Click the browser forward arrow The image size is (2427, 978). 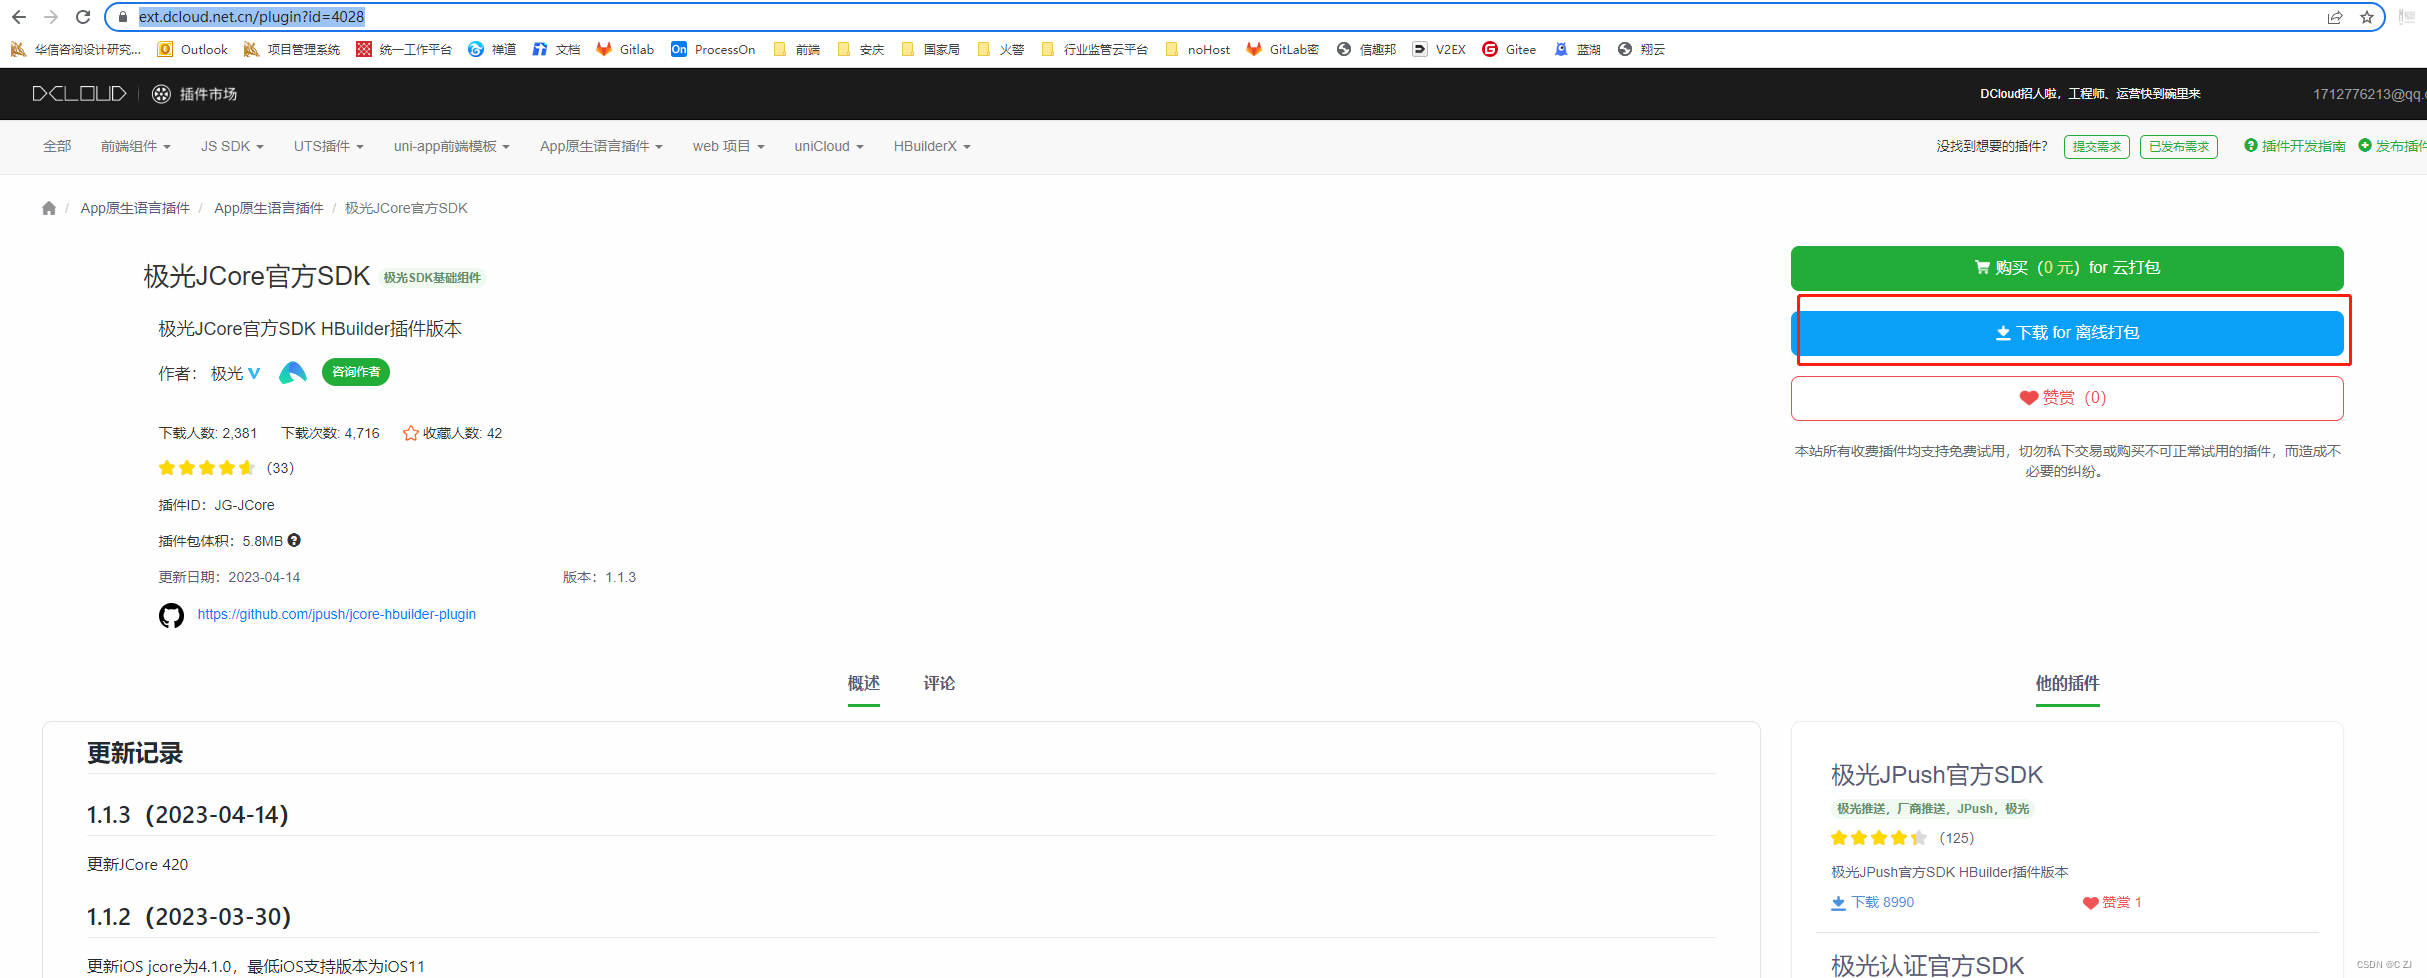pos(51,17)
